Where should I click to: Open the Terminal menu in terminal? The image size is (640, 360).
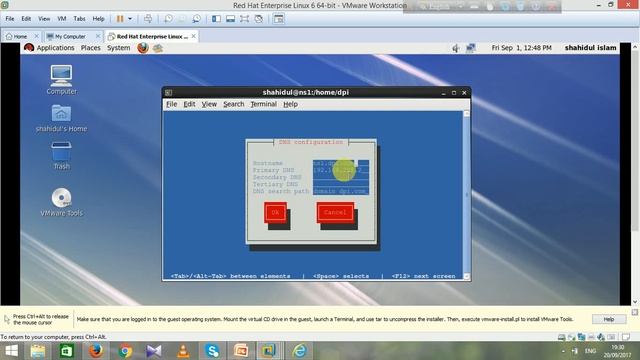[x=263, y=104]
